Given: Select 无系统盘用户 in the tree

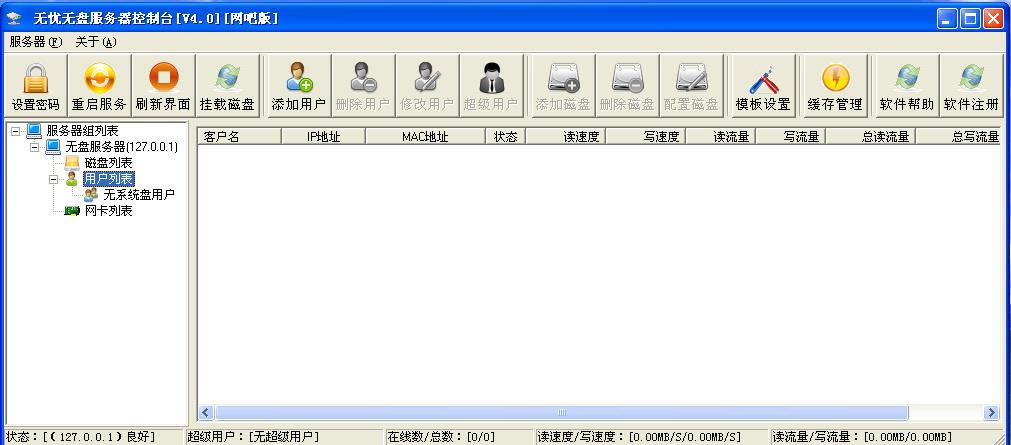Looking at the screenshot, I should tap(139, 194).
